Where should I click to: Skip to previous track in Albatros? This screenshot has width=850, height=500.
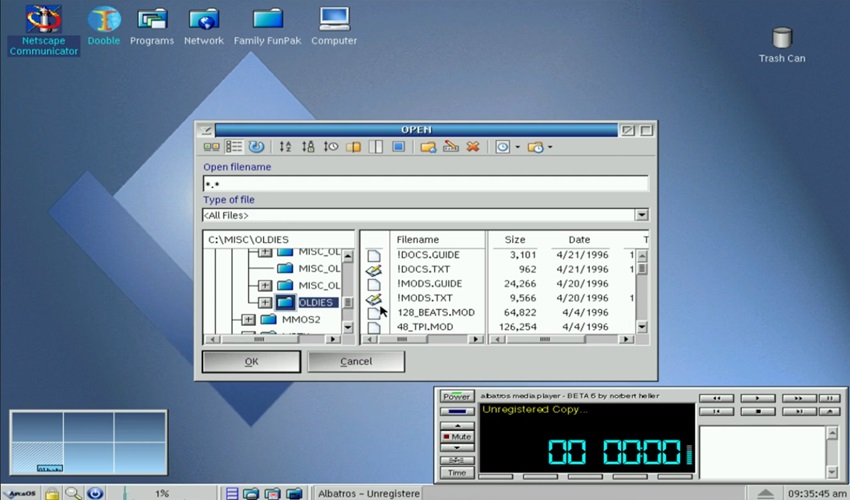(x=716, y=412)
